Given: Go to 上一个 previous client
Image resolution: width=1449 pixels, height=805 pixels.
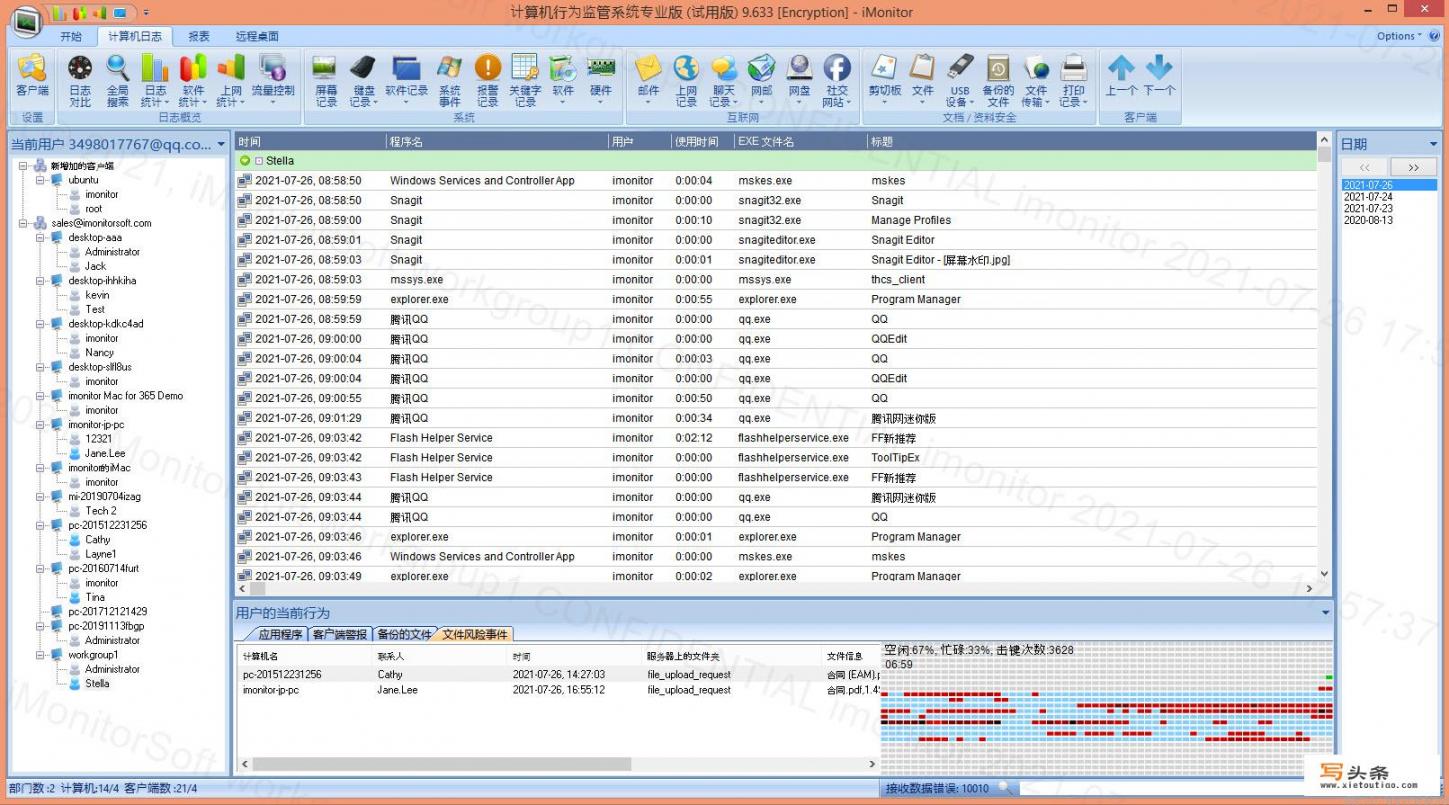Looking at the screenshot, I should (x=1121, y=75).
